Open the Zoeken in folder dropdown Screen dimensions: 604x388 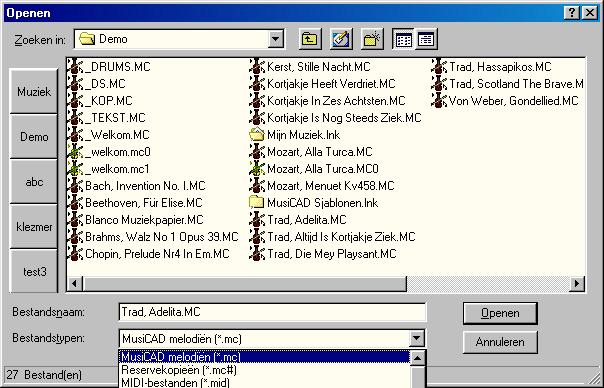click(275, 39)
